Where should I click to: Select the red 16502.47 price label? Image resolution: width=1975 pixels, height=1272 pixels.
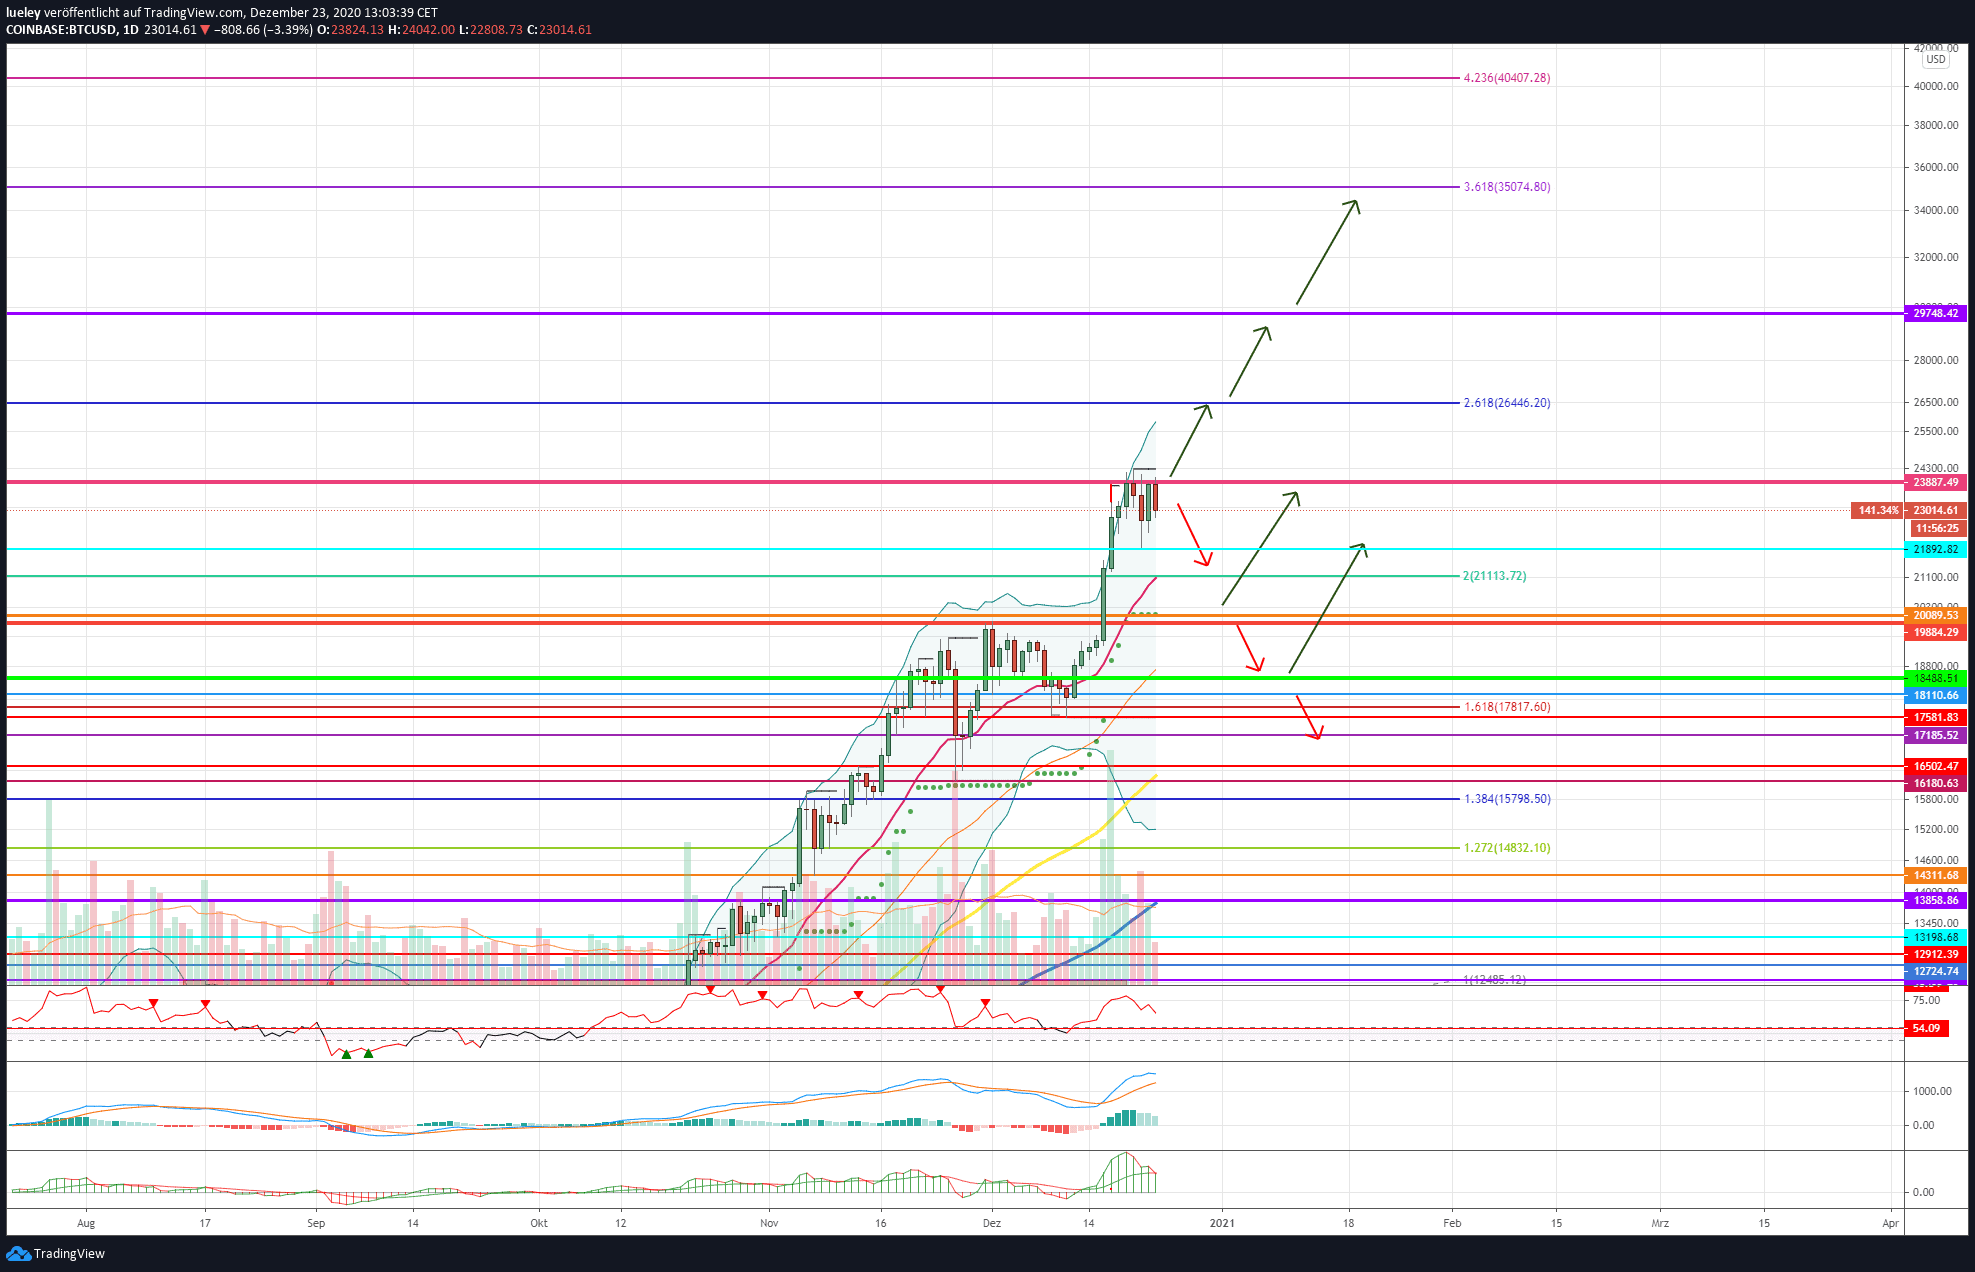[x=1936, y=766]
